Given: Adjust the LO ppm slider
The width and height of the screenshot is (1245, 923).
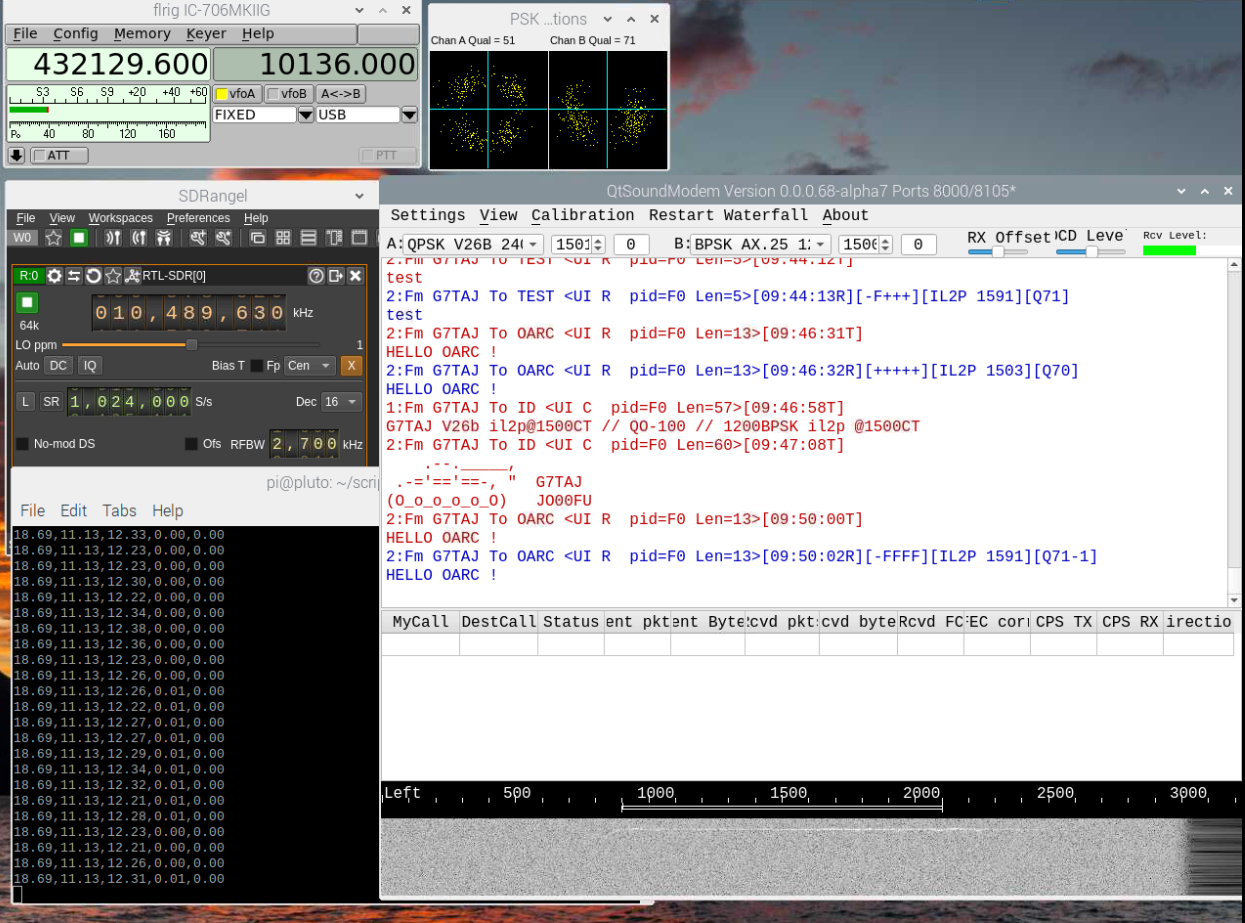Looking at the screenshot, I should (192, 345).
